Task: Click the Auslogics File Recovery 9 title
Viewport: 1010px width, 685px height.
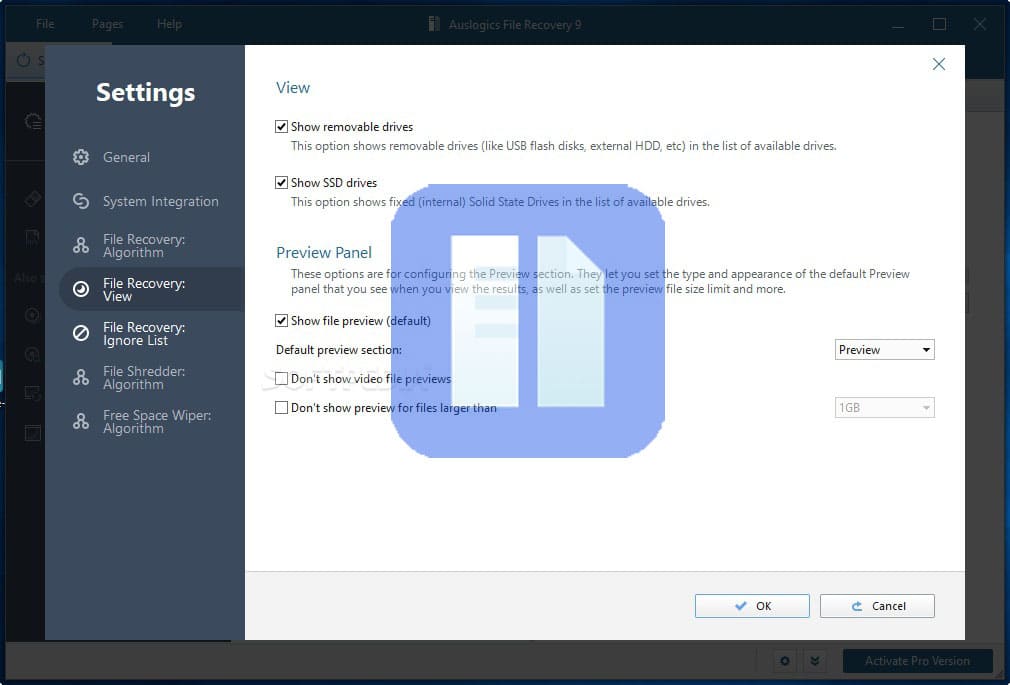Action: pos(515,24)
